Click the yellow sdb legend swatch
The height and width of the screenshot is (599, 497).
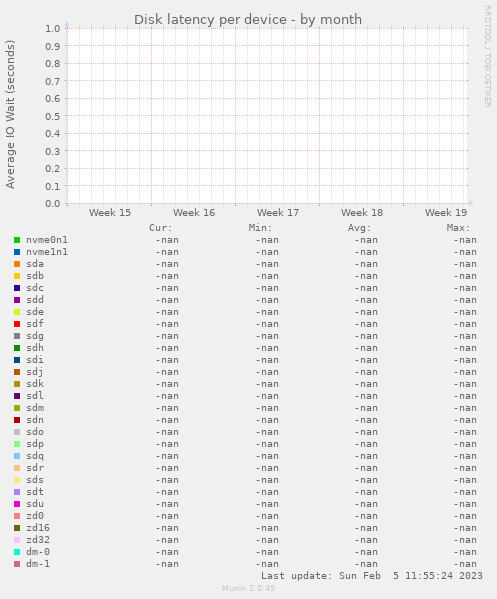(17, 276)
